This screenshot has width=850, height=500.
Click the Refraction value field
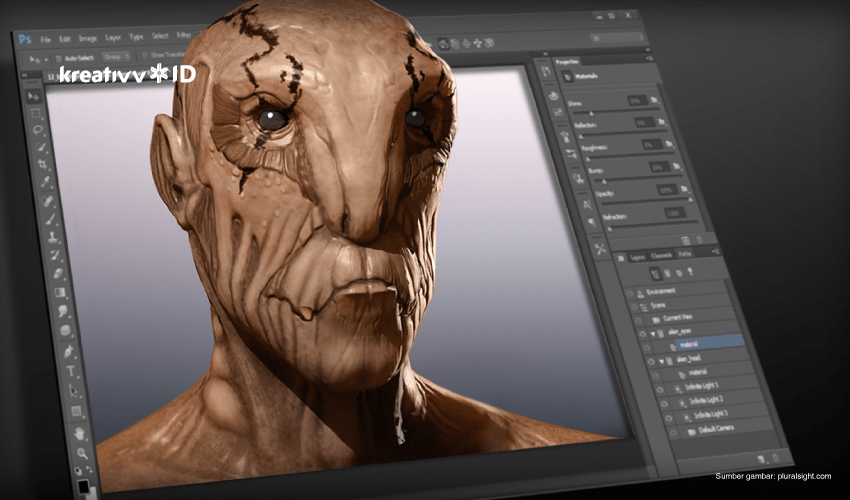676,212
